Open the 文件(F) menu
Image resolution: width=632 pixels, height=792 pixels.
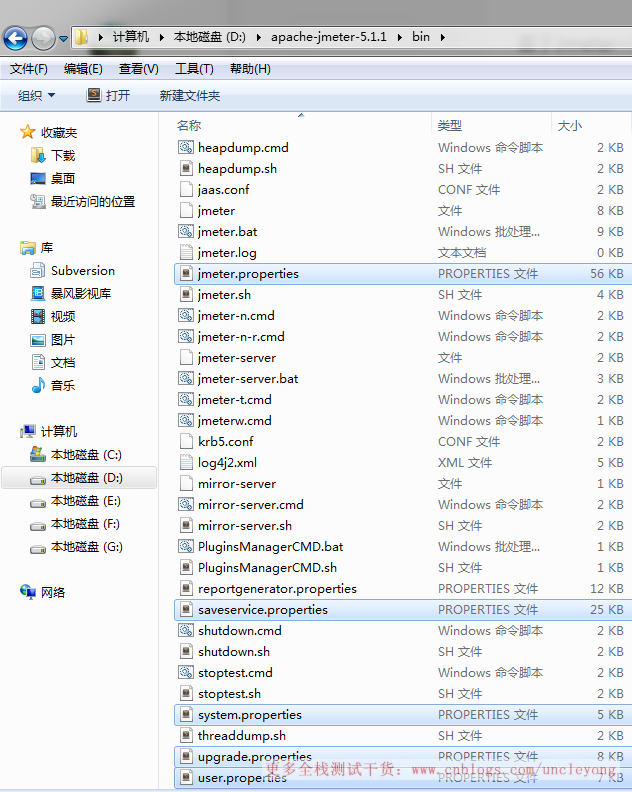29,69
